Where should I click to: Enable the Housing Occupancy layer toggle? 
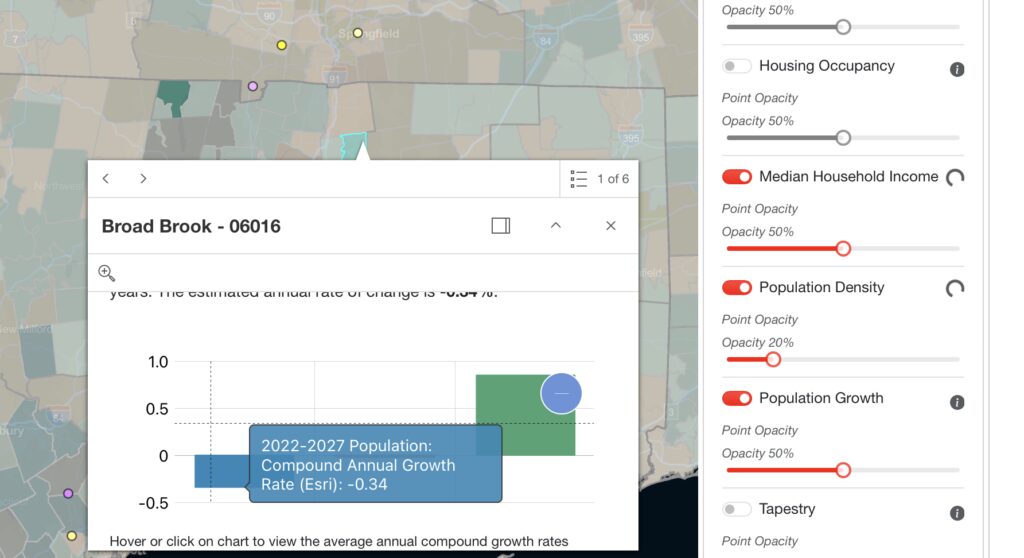[737, 66]
